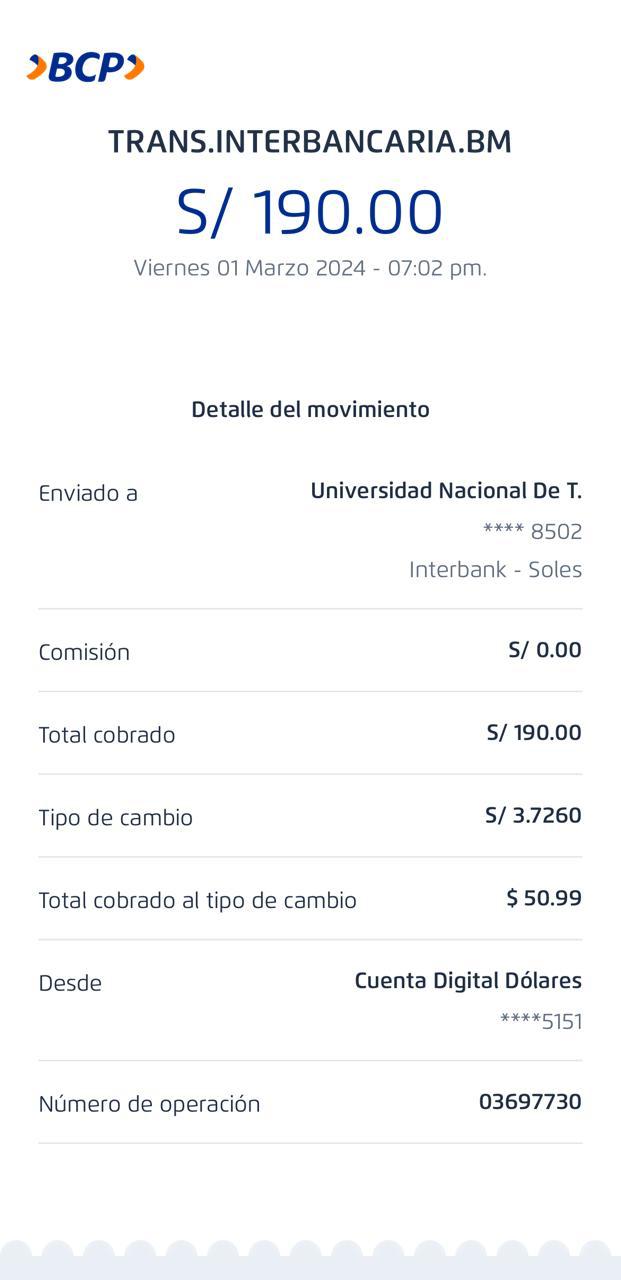Click the TRANS.INTERBANCARIA.BM title
The image size is (621, 1280).
310,142
